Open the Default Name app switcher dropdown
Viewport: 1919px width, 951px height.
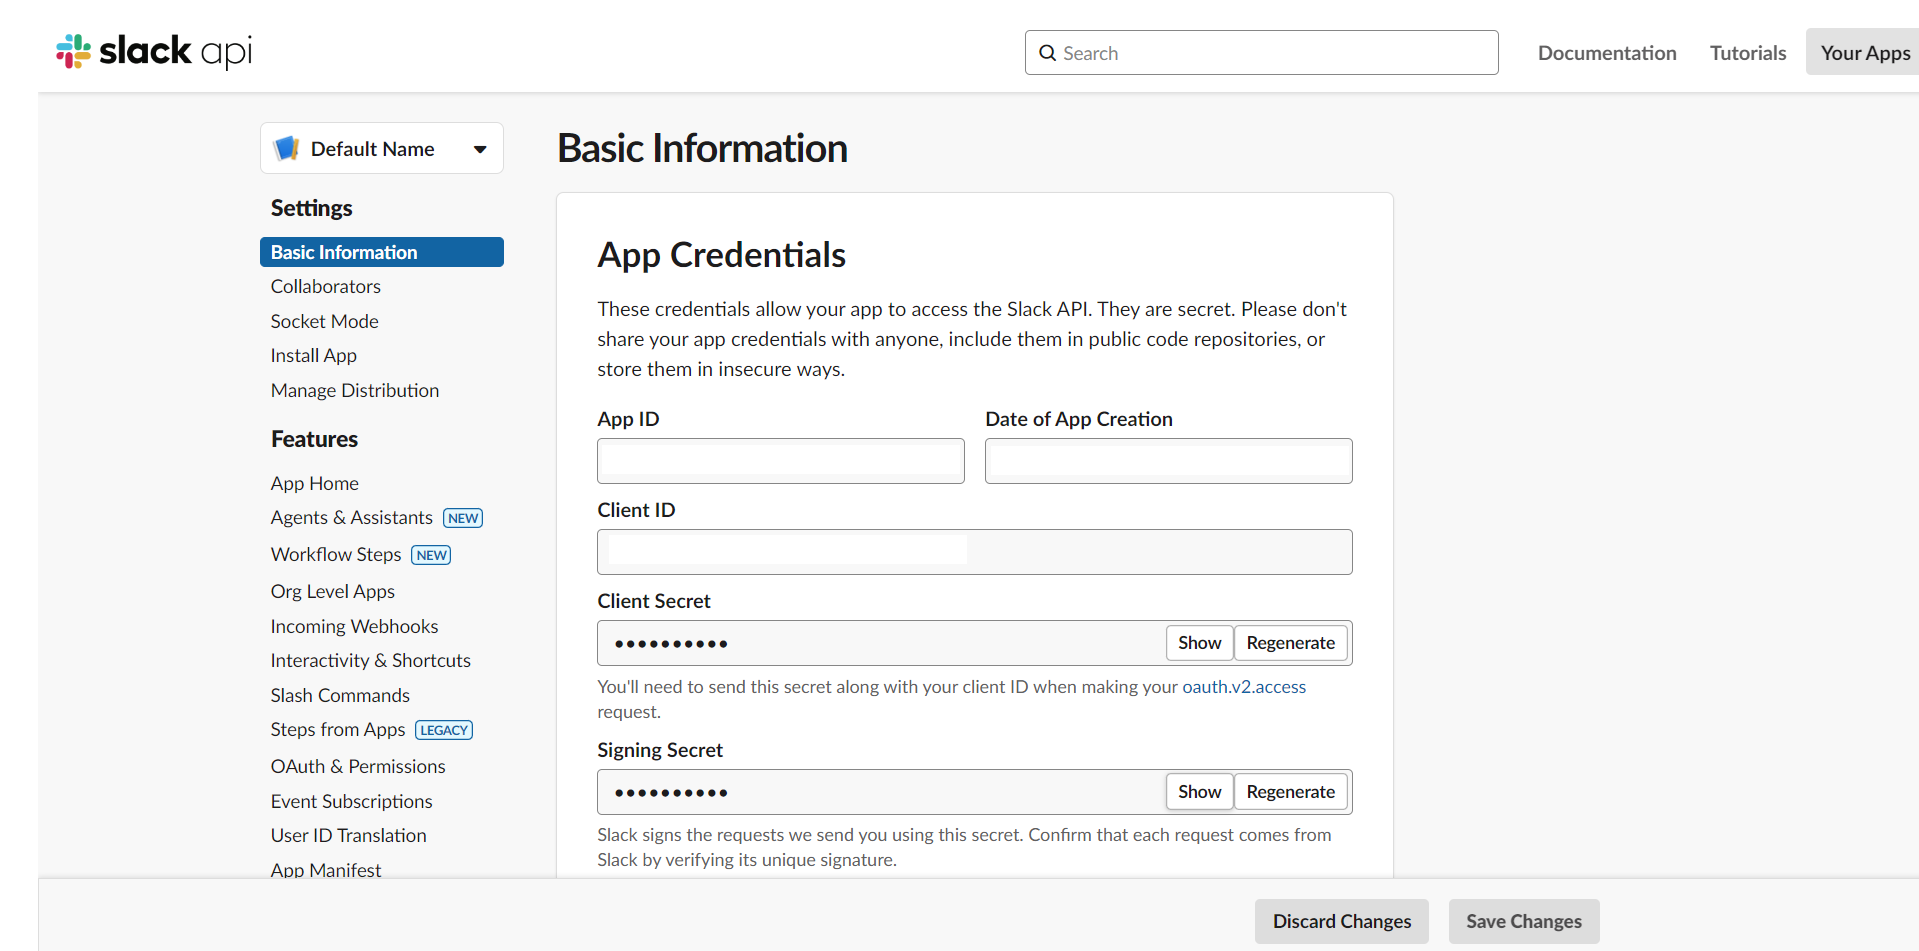(478, 148)
